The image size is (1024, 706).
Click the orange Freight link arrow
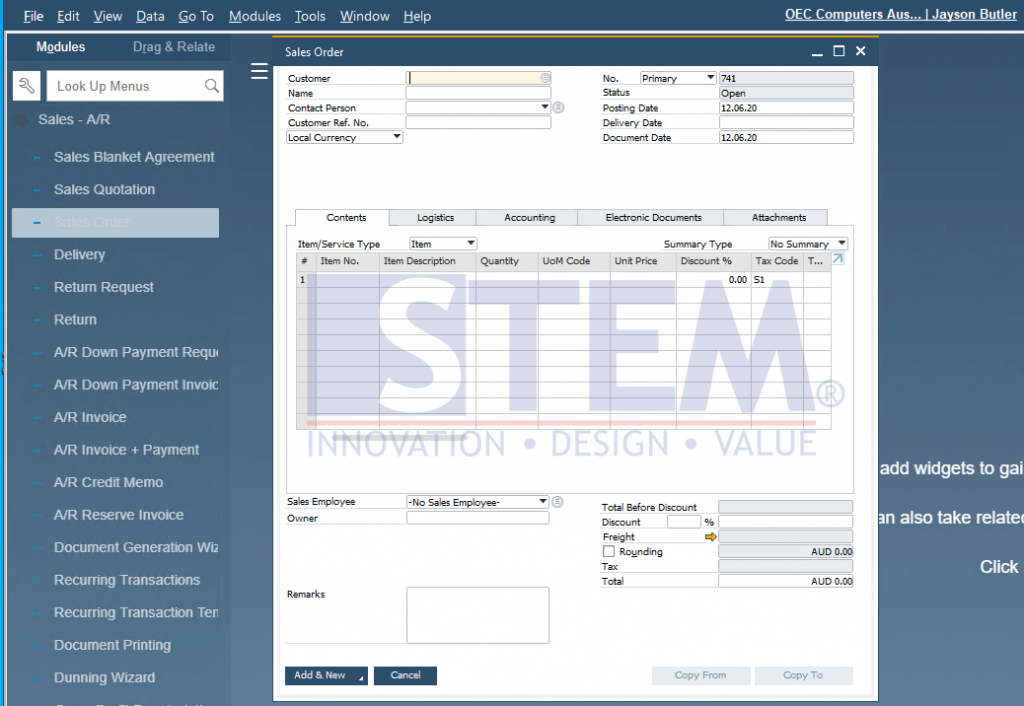pyautogui.click(x=711, y=537)
